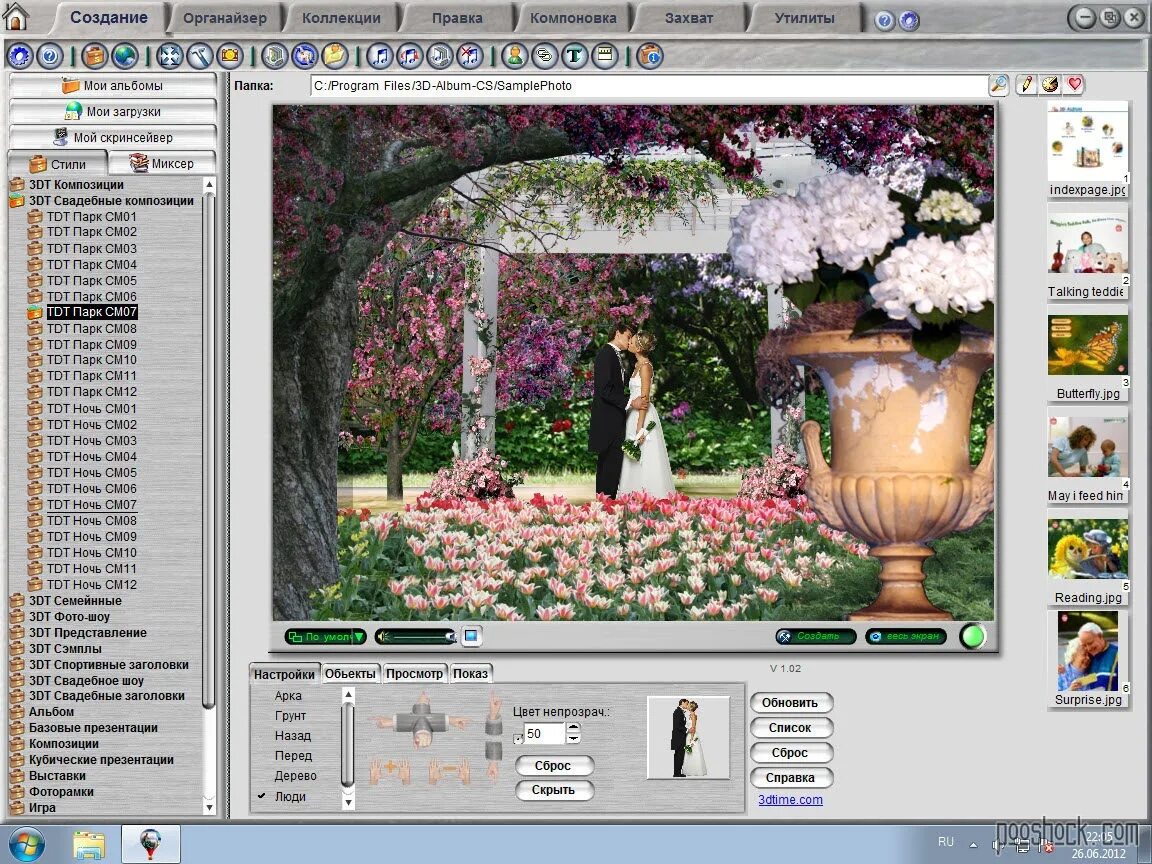Click the Список button
Image resolution: width=1152 pixels, height=864 pixels.
(790, 728)
